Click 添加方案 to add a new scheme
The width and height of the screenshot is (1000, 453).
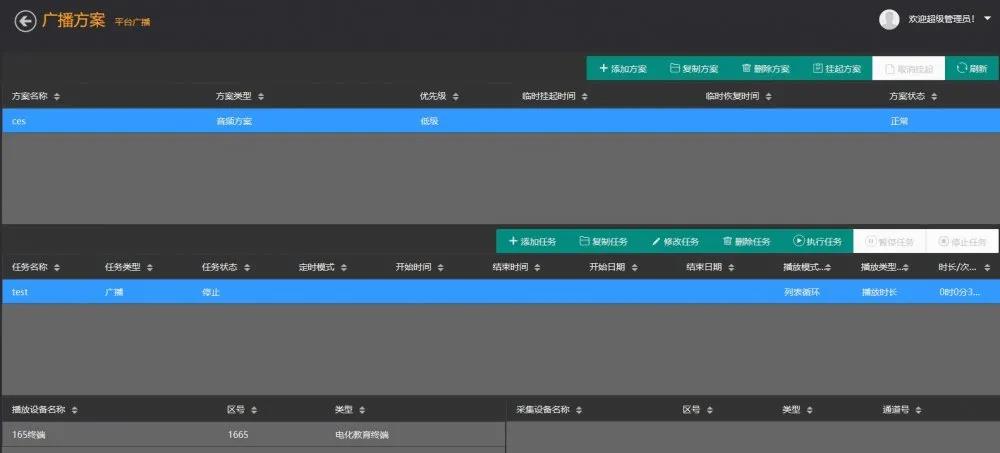pos(622,69)
